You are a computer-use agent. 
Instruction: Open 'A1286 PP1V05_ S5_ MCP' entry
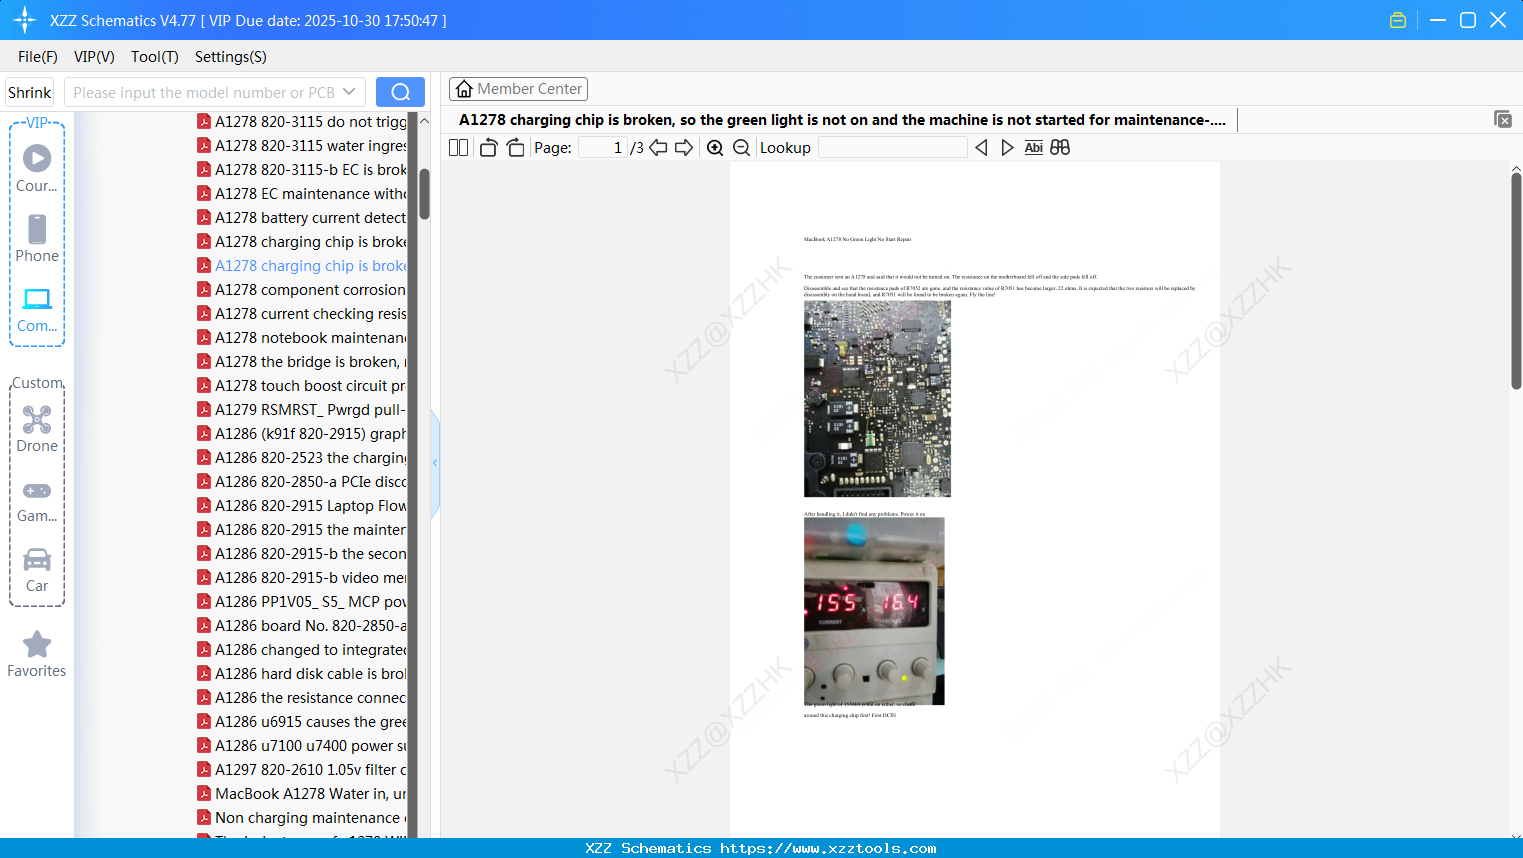pos(302,601)
